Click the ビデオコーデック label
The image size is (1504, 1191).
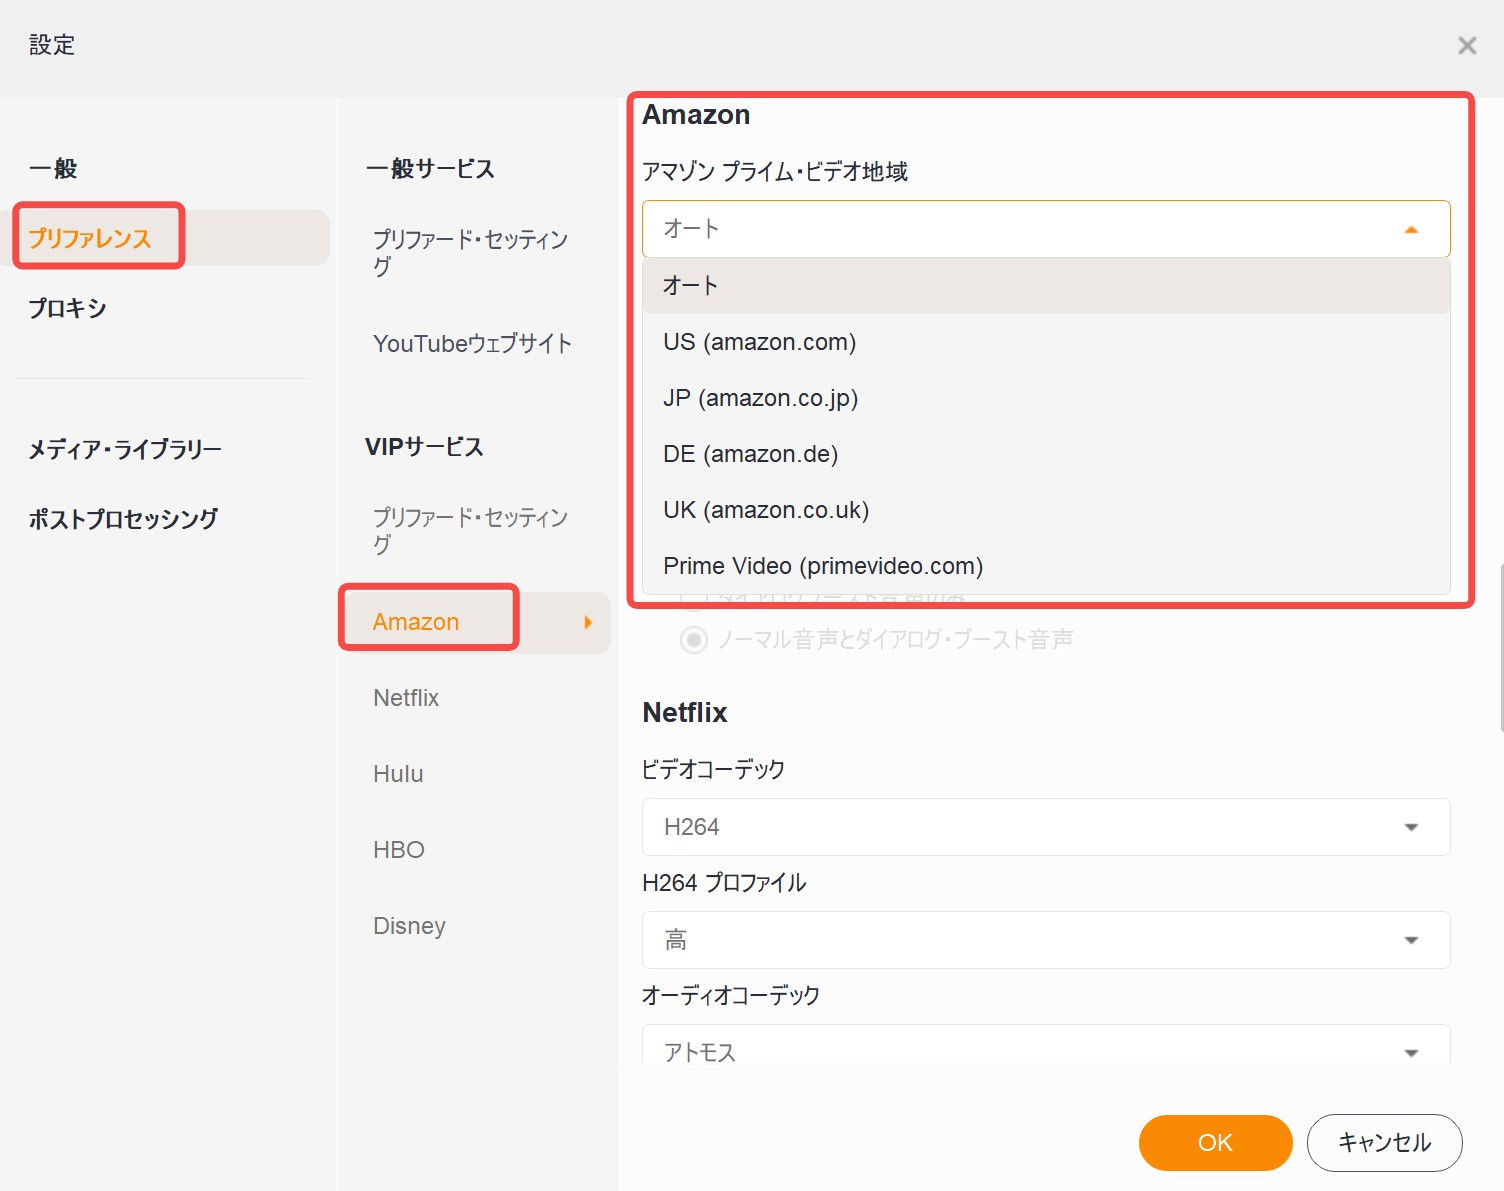coord(713,769)
